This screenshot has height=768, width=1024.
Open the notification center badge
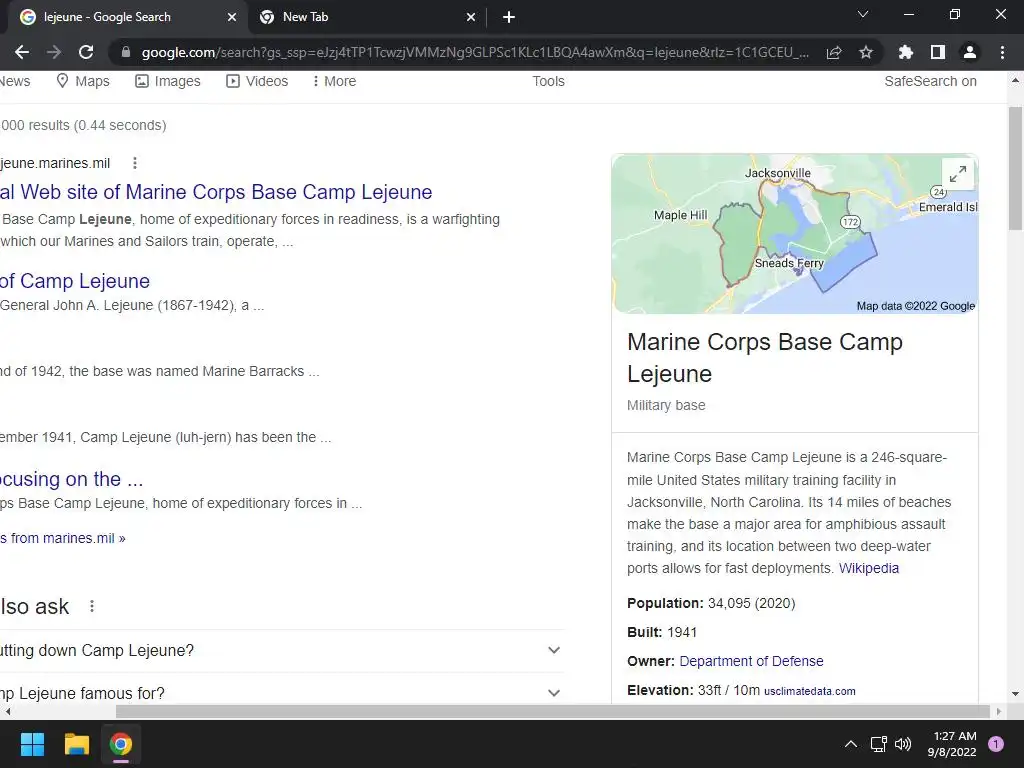point(996,744)
